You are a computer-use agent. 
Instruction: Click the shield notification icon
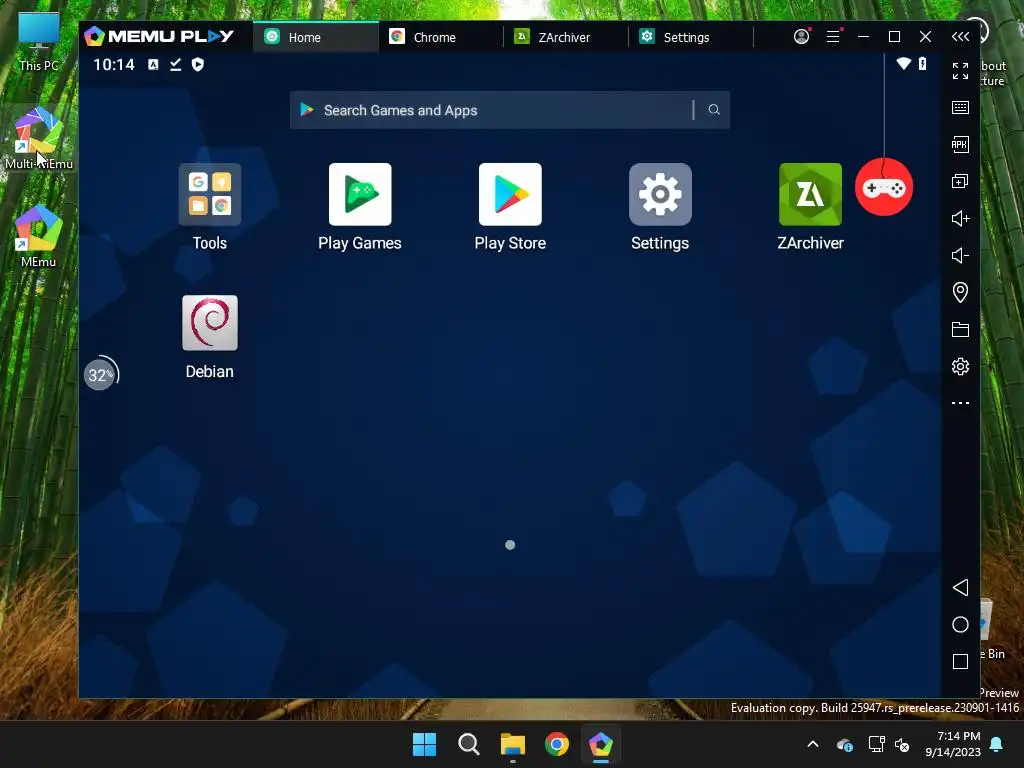197,64
